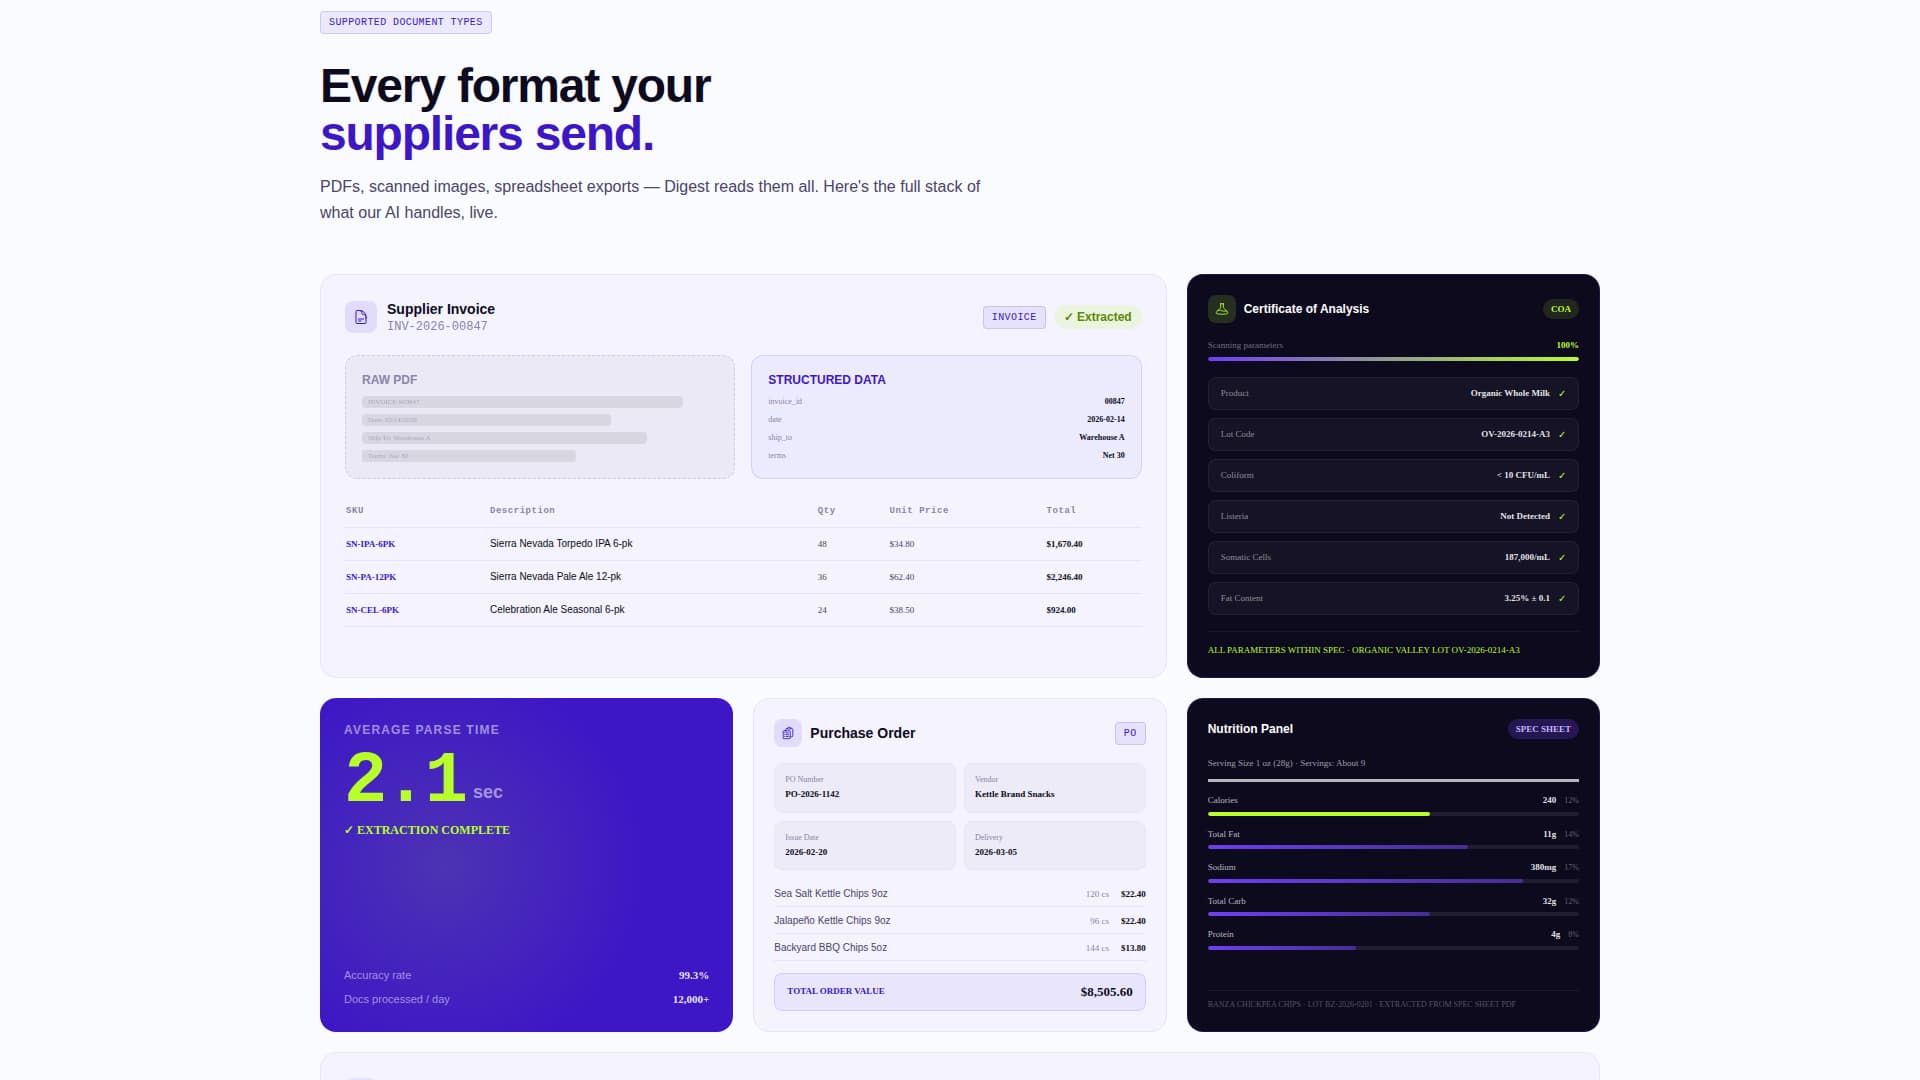1920x1080 pixels.
Task: Click the SUPPORTED DOCUMENT TYPES badge
Action: point(405,22)
